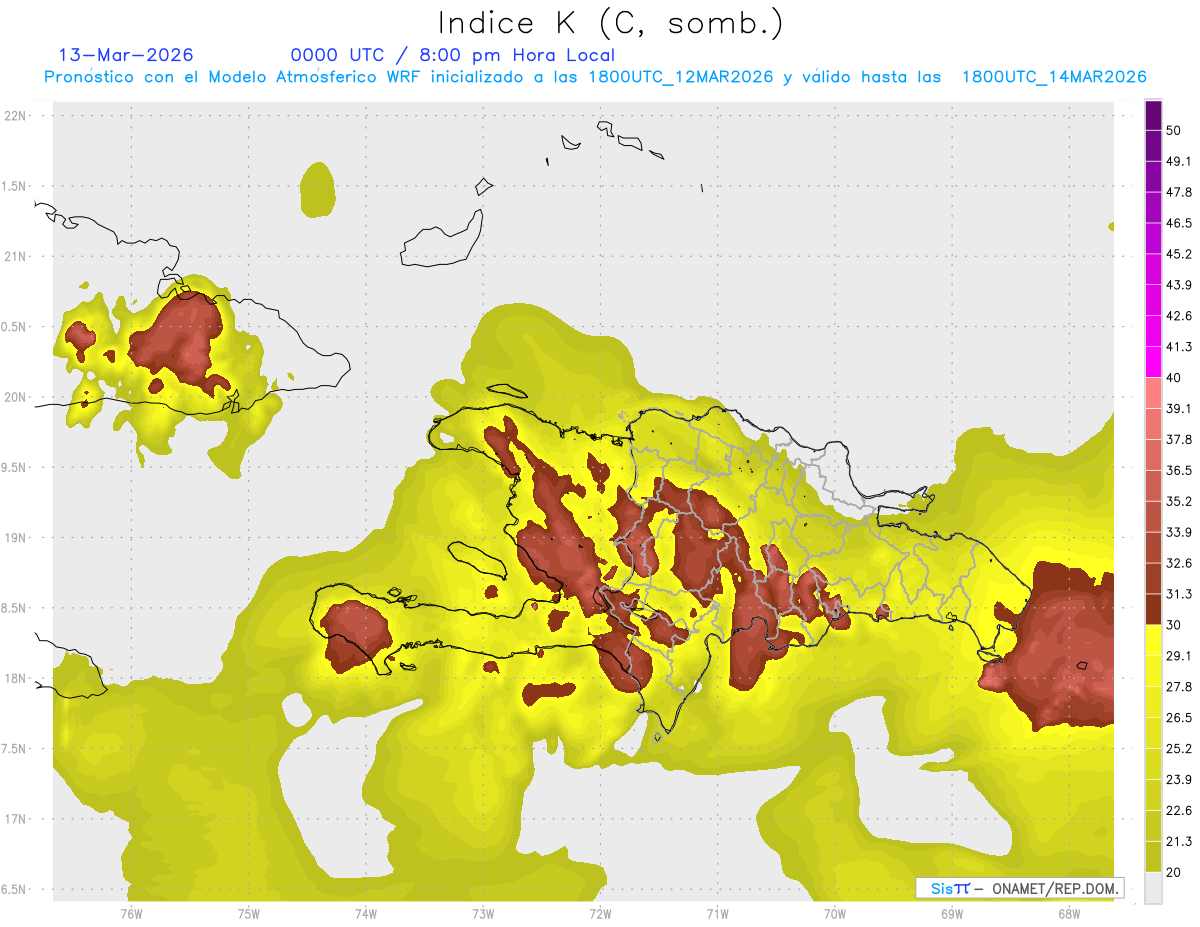Click the color bar label '41.3'
Viewport: 1200px width, 927px height.
pos(1179,347)
